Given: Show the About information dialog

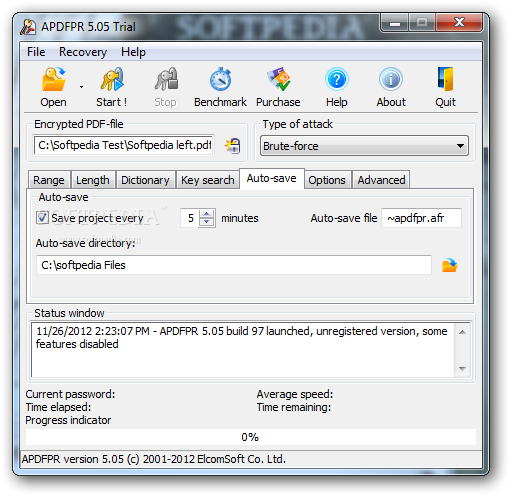Looking at the screenshot, I should tap(391, 87).
